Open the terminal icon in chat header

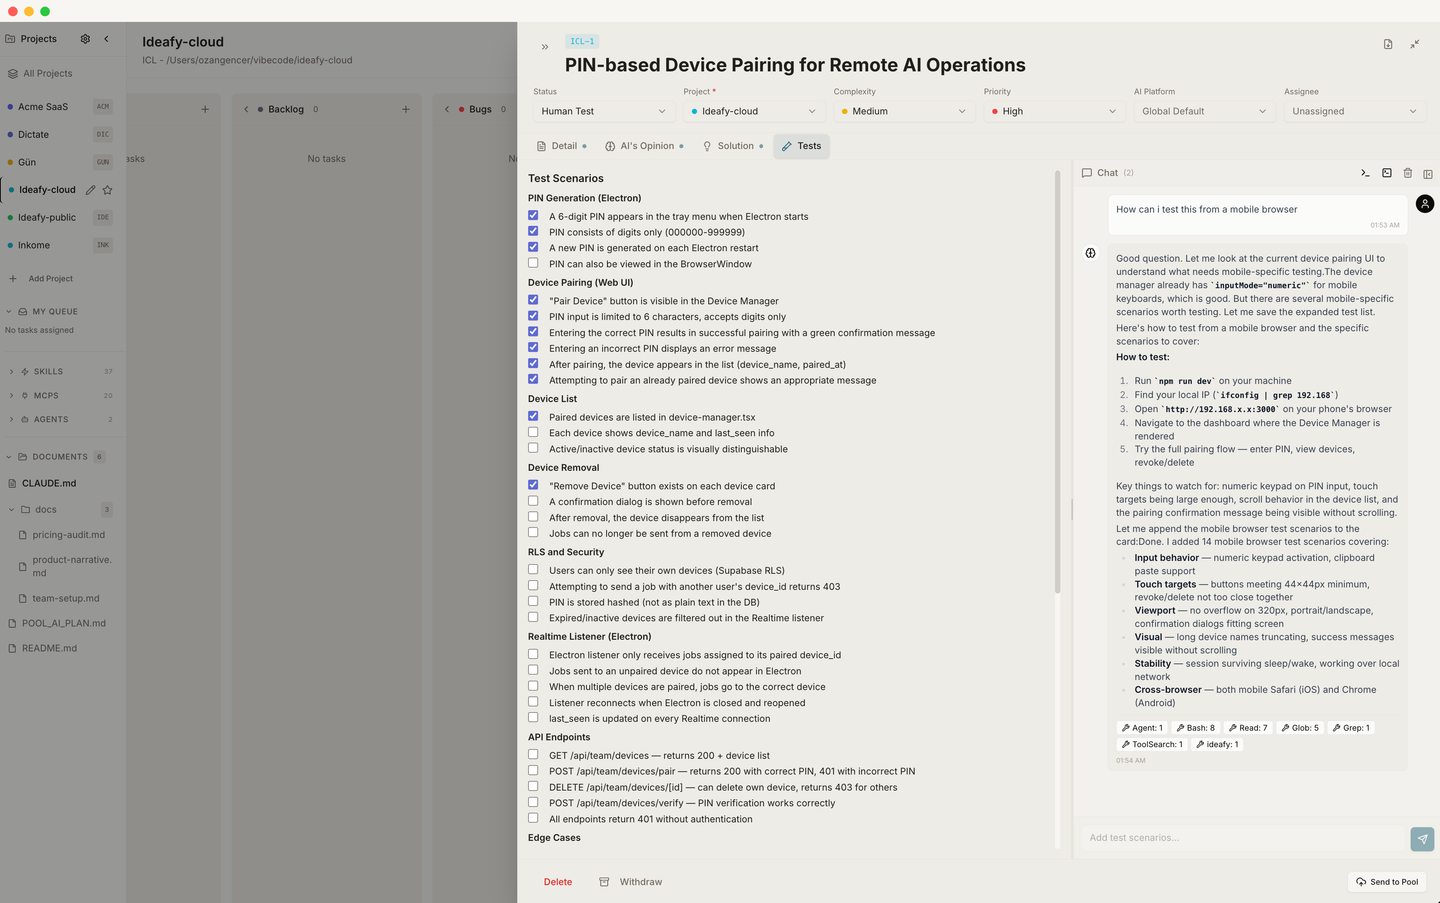(1365, 173)
